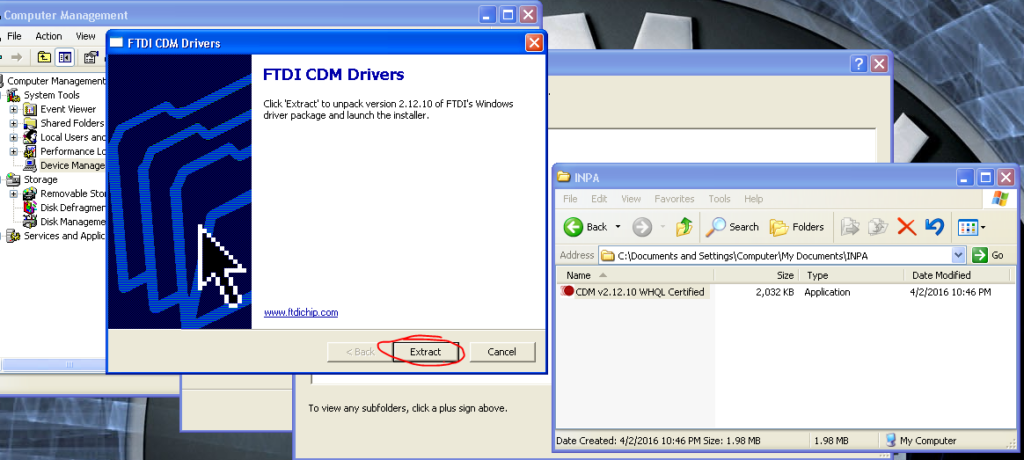Expand the Event Viewer node
Image resolution: width=1024 pixels, height=460 pixels.
click(x=13, y=109)
